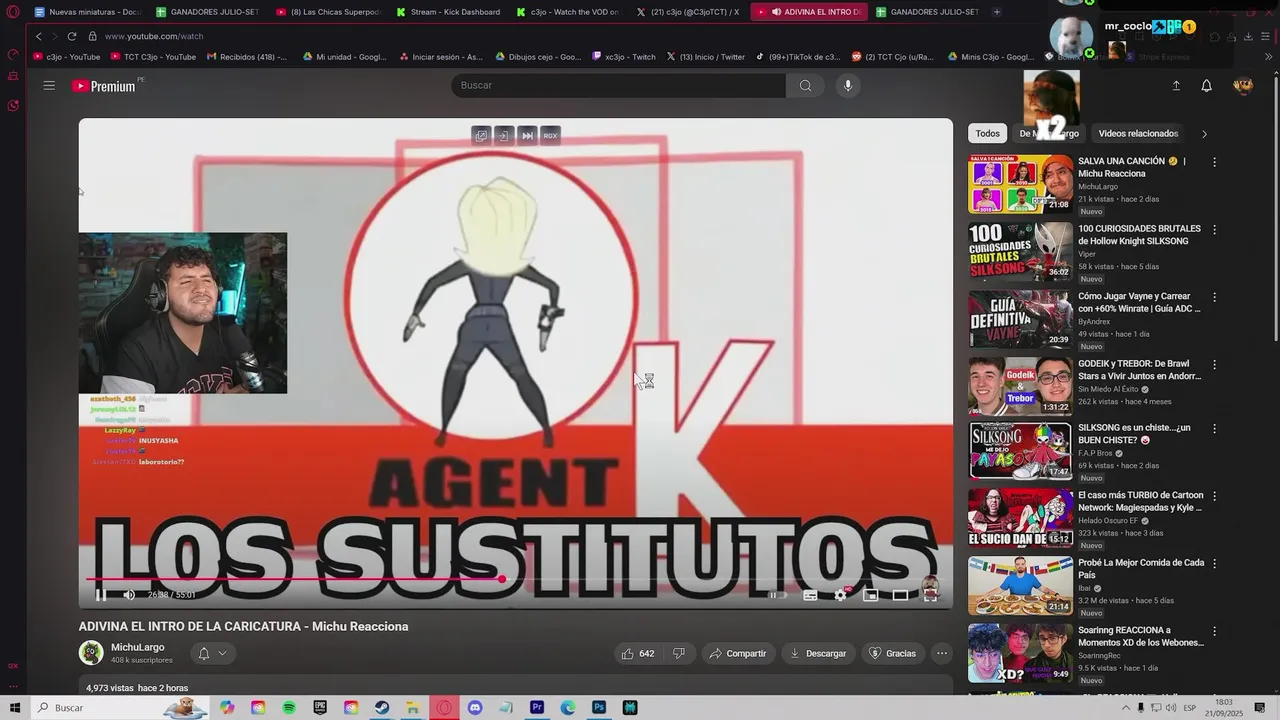Open Photoshop from the taskbar
The height and width of the screenshot is (720, 1280).
coord(599,708)
